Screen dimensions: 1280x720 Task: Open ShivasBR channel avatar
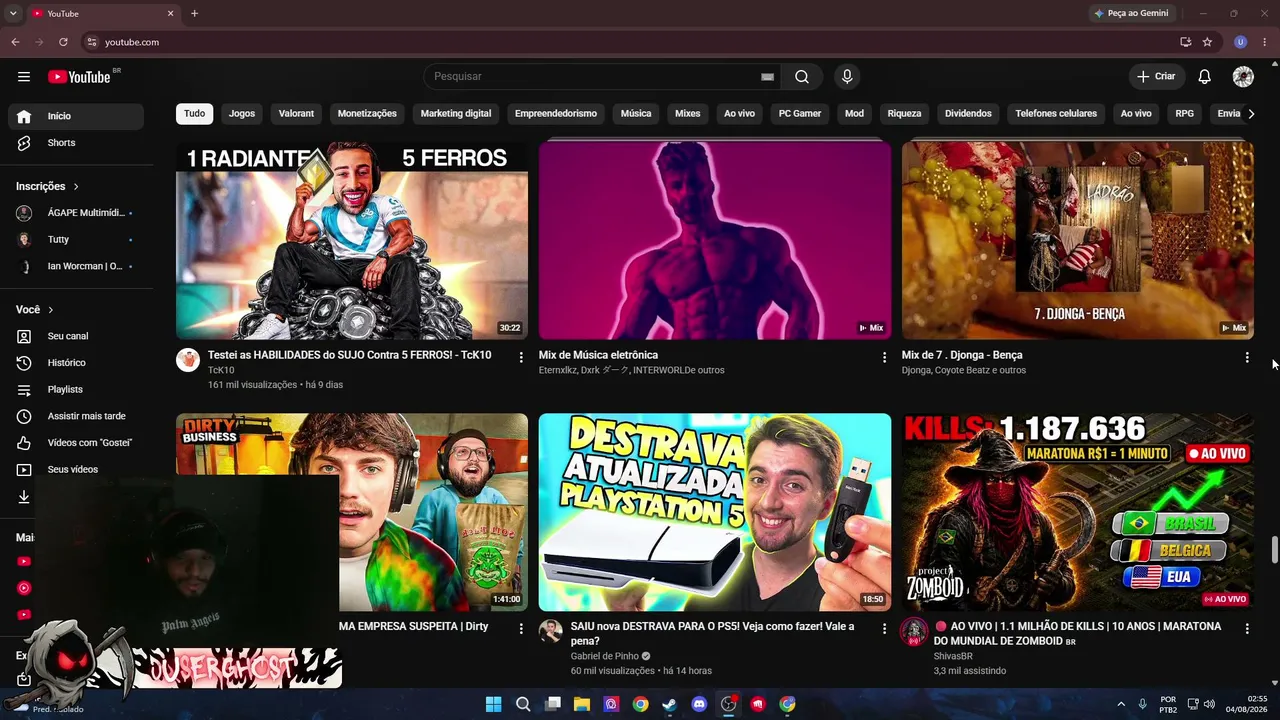914,631
